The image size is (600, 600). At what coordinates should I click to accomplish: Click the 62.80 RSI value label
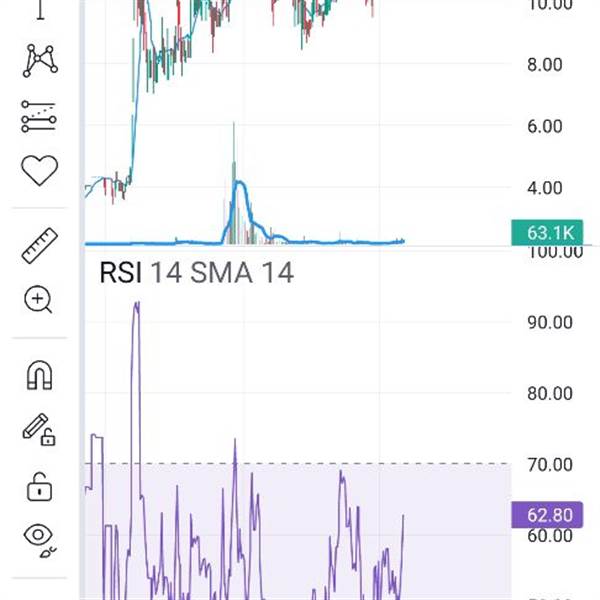coord(547,515)
